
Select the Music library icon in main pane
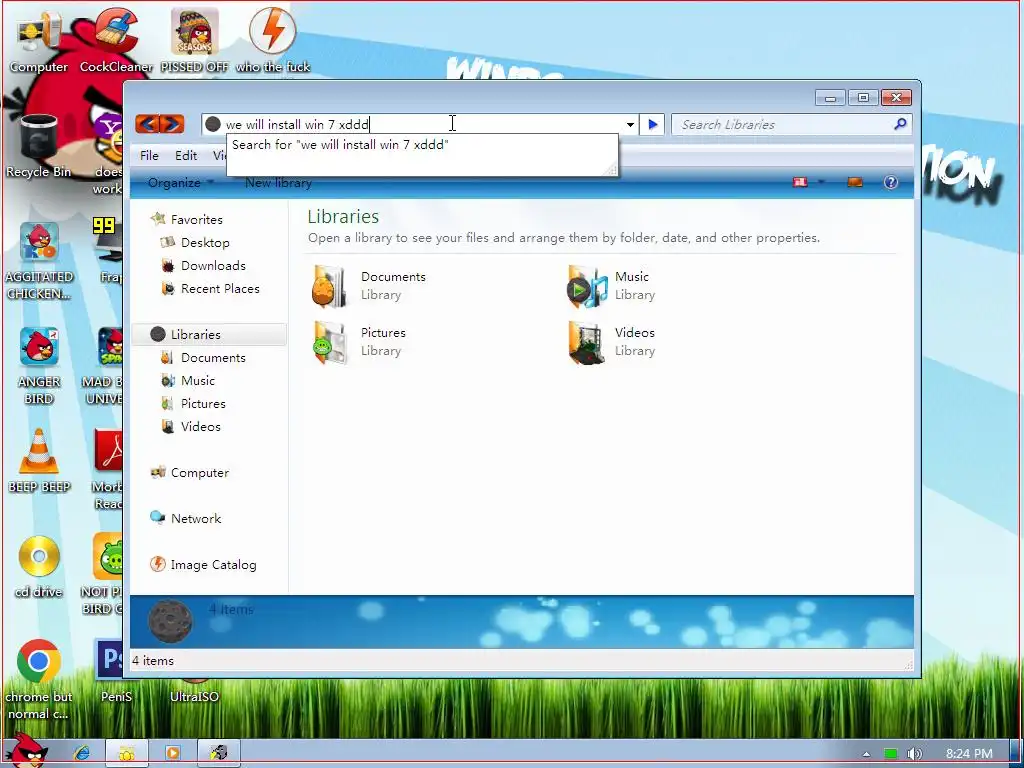pyautogui.click(x=586, y=286)
